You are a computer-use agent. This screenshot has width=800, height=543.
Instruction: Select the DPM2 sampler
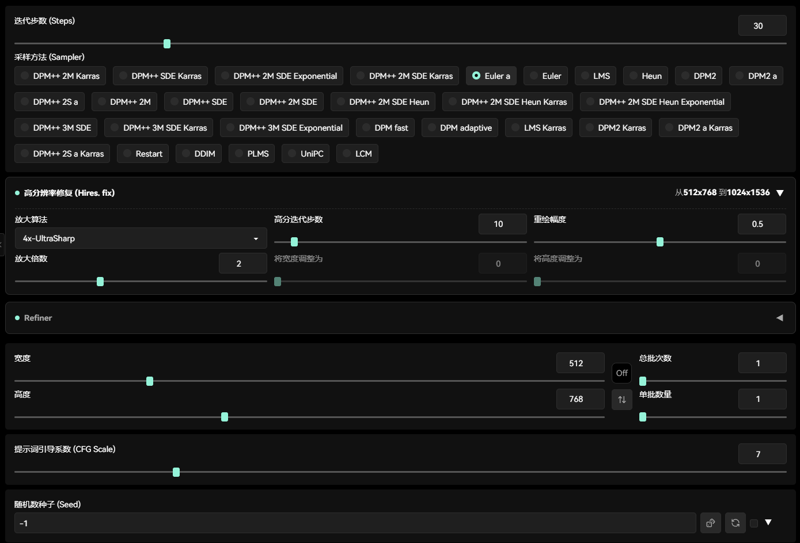pos(698,76)
